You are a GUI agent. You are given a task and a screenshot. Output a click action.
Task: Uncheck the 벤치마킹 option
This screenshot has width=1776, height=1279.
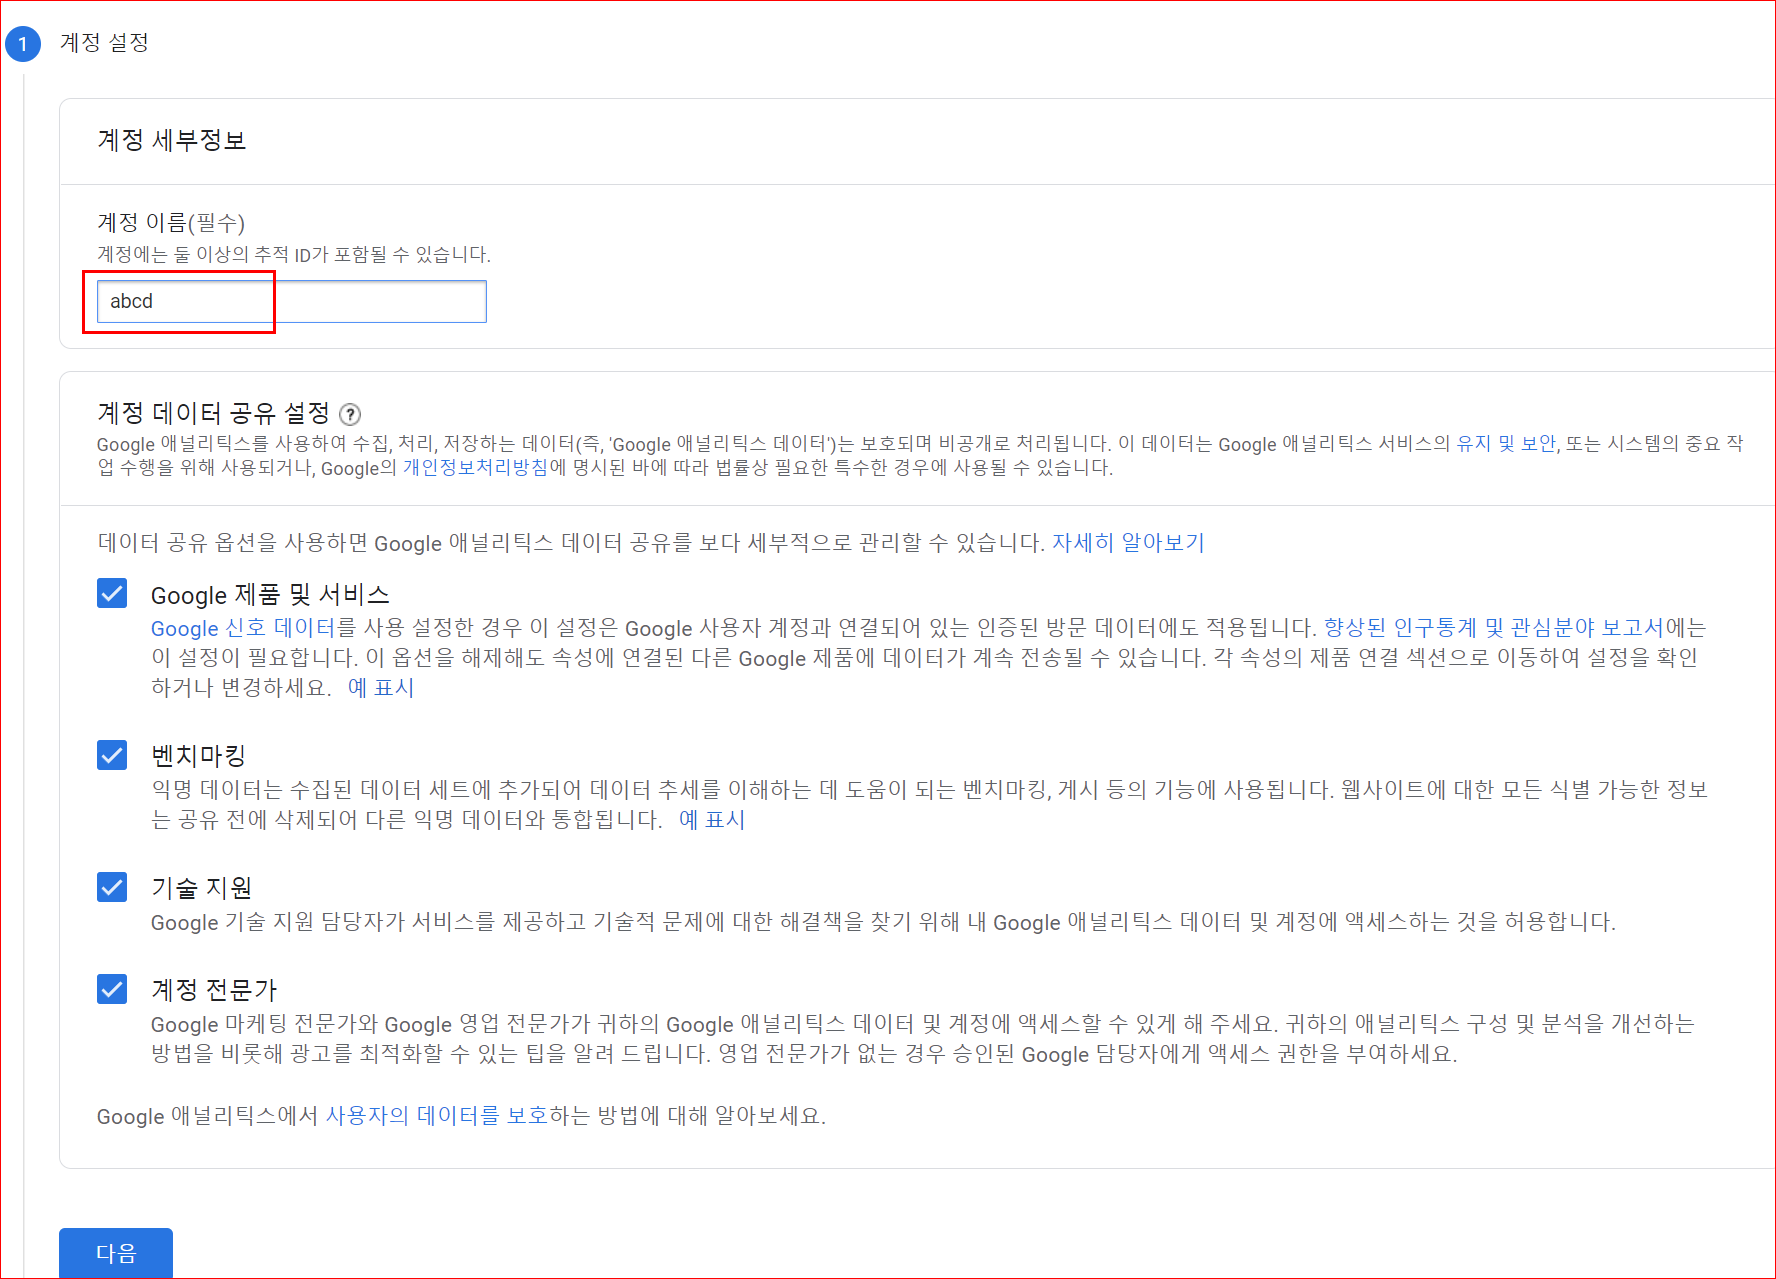click(112, 755)
